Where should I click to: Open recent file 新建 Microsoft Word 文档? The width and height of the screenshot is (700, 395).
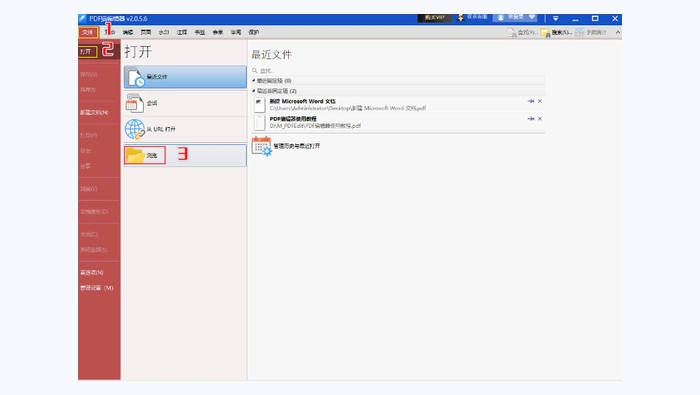[397, 104]
